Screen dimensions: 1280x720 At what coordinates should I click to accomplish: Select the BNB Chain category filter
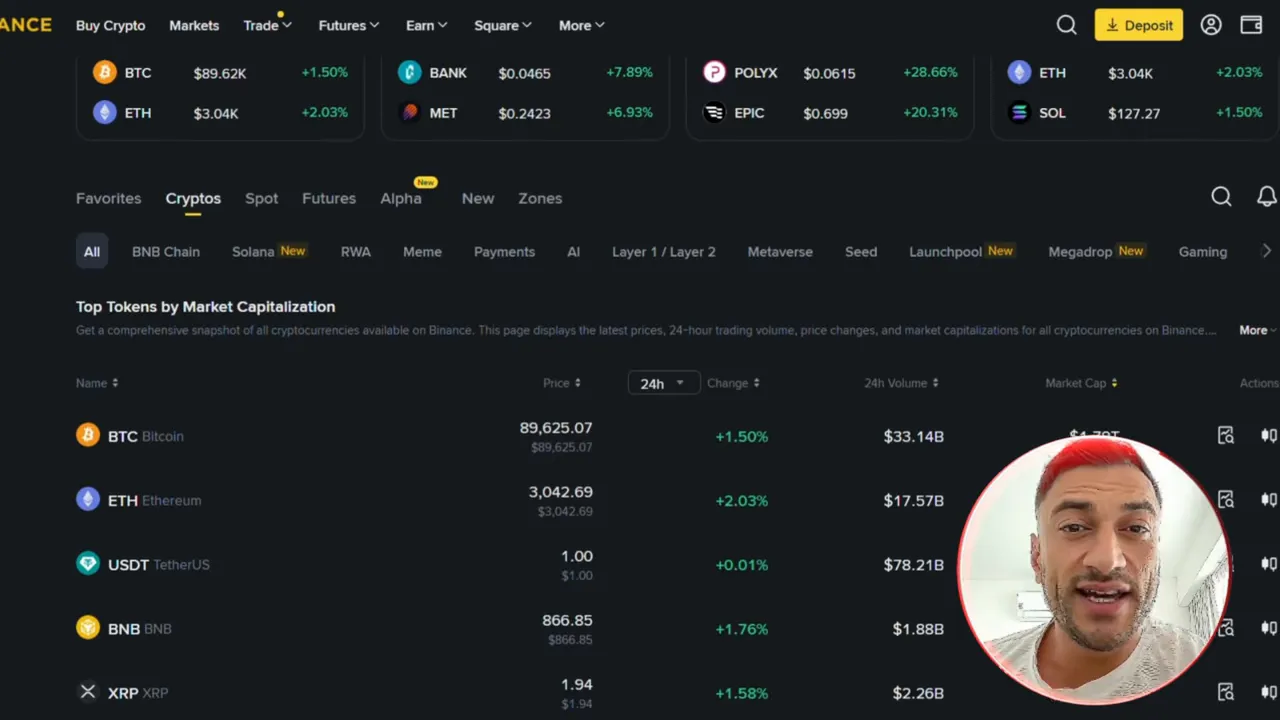pos(166,251)
